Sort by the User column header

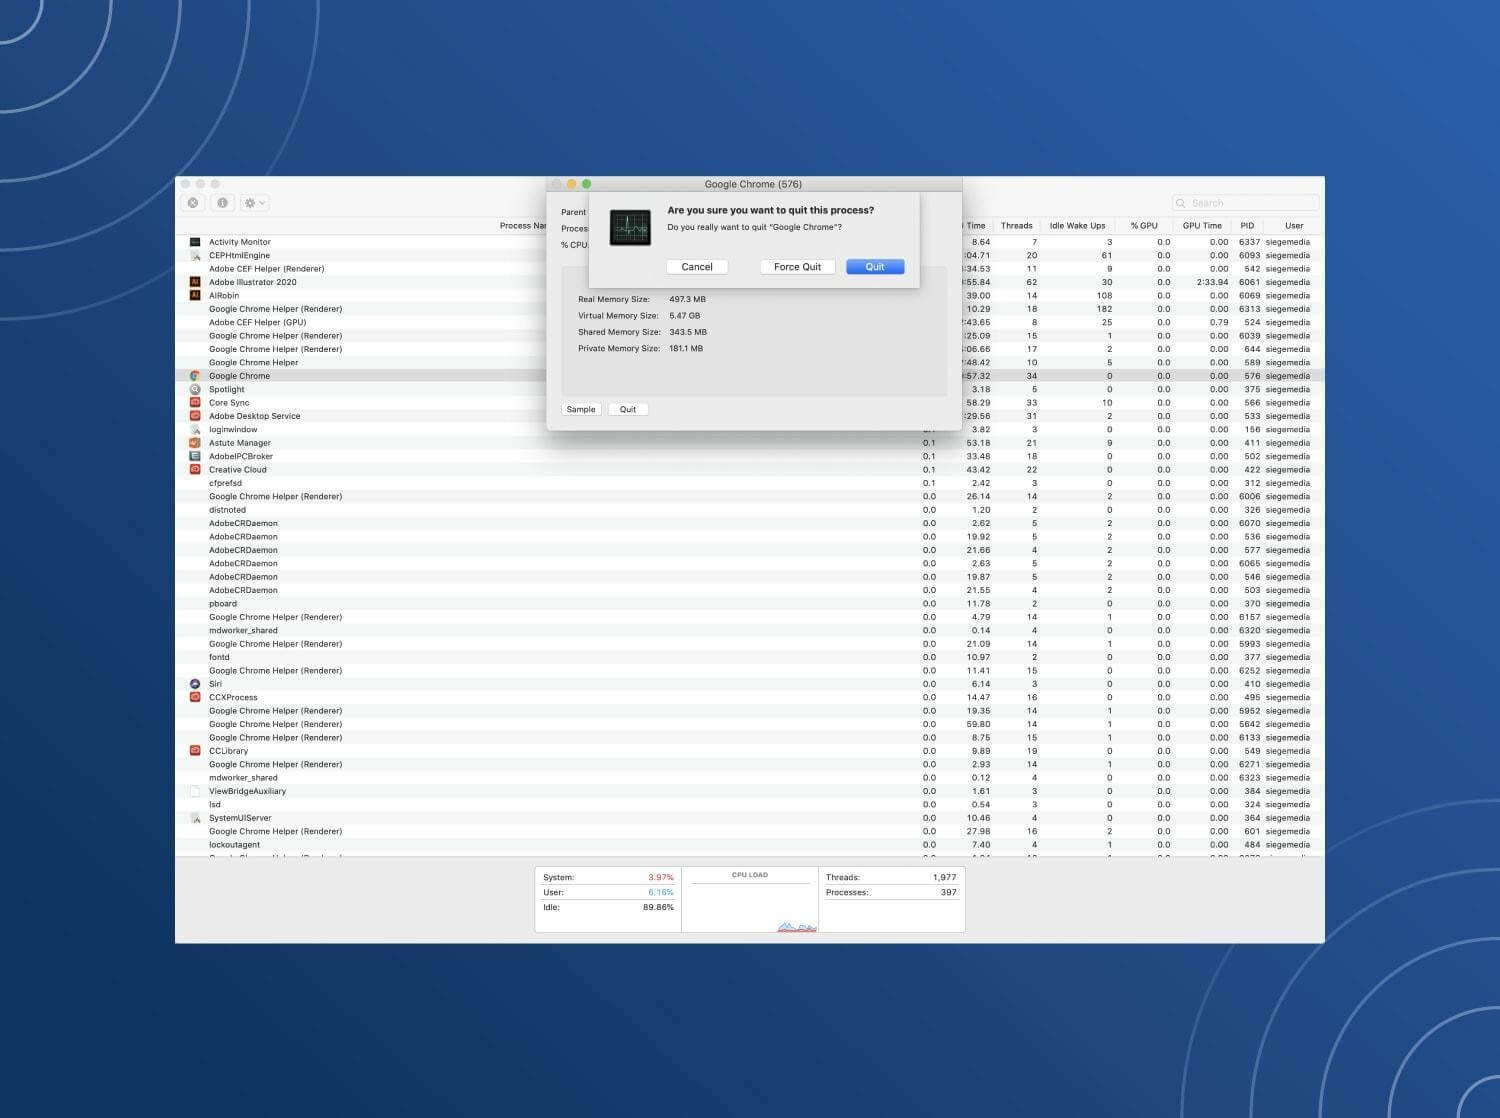[x=1294, y=226]
